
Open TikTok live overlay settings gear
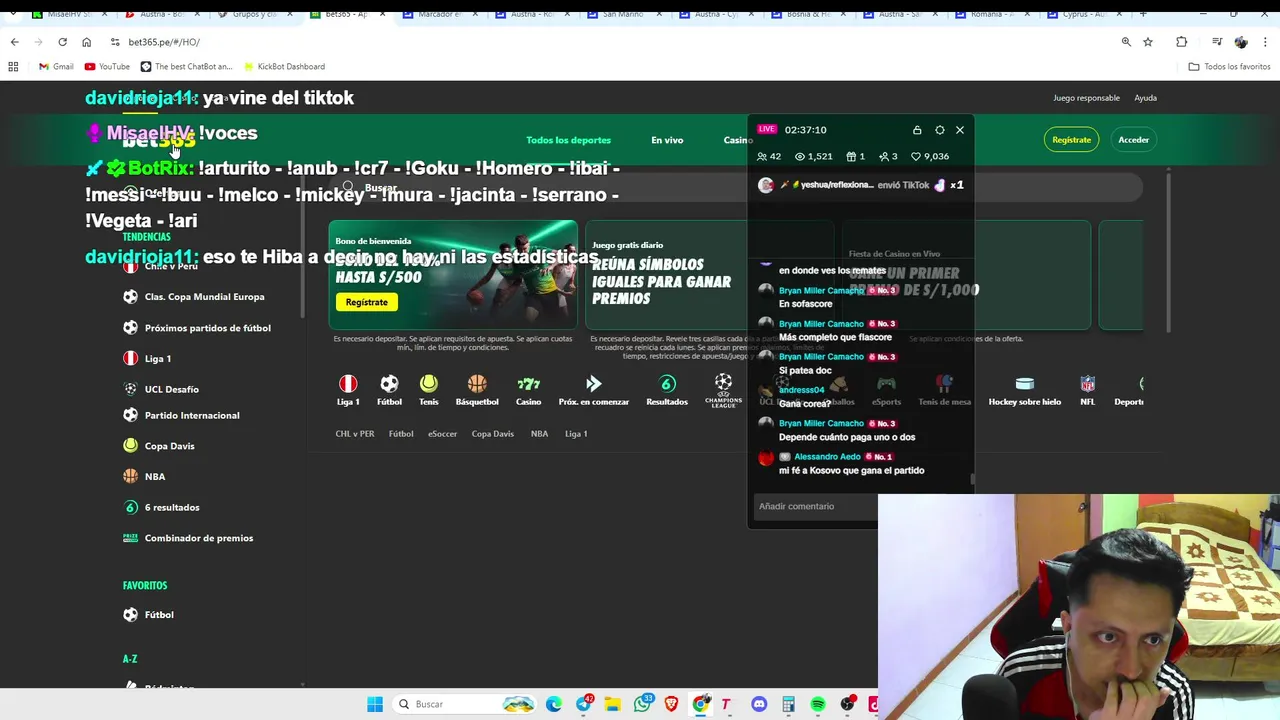[940, 130]
